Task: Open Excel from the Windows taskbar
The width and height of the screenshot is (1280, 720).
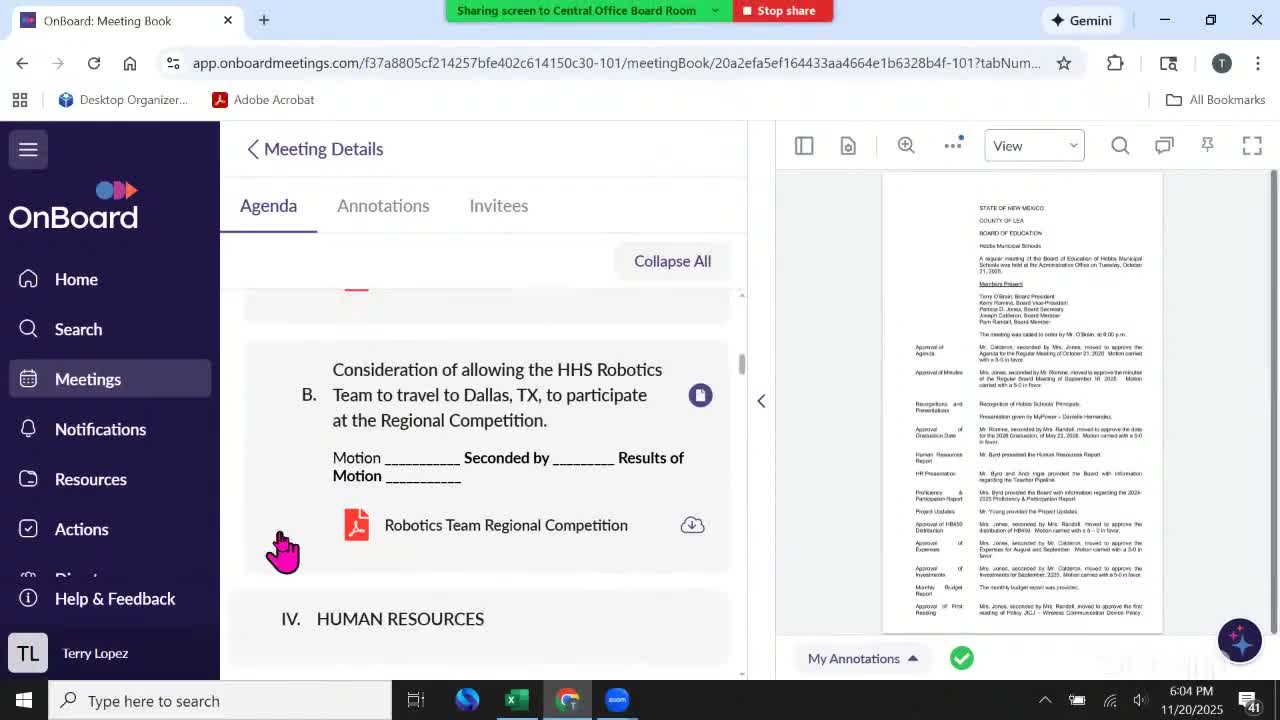Action: coord(516,700)
